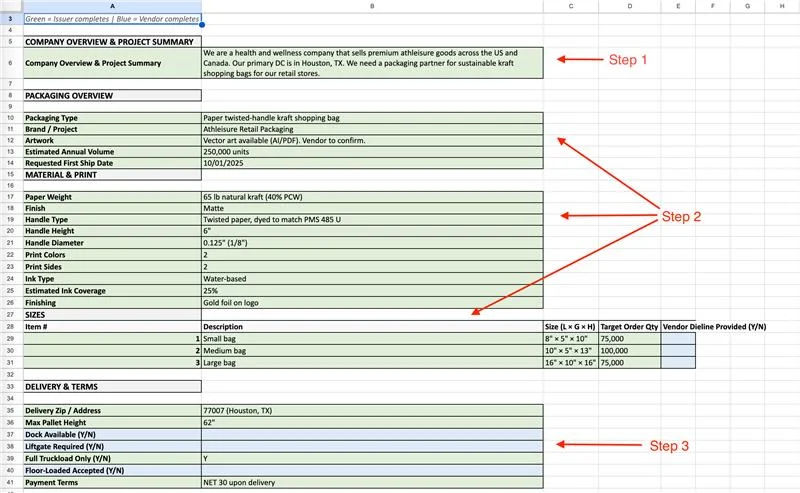This screenshot has width=800, height=493.
Task: Click the "65 lb natural kraft" paper weight cell
Action: pos(372,197)
